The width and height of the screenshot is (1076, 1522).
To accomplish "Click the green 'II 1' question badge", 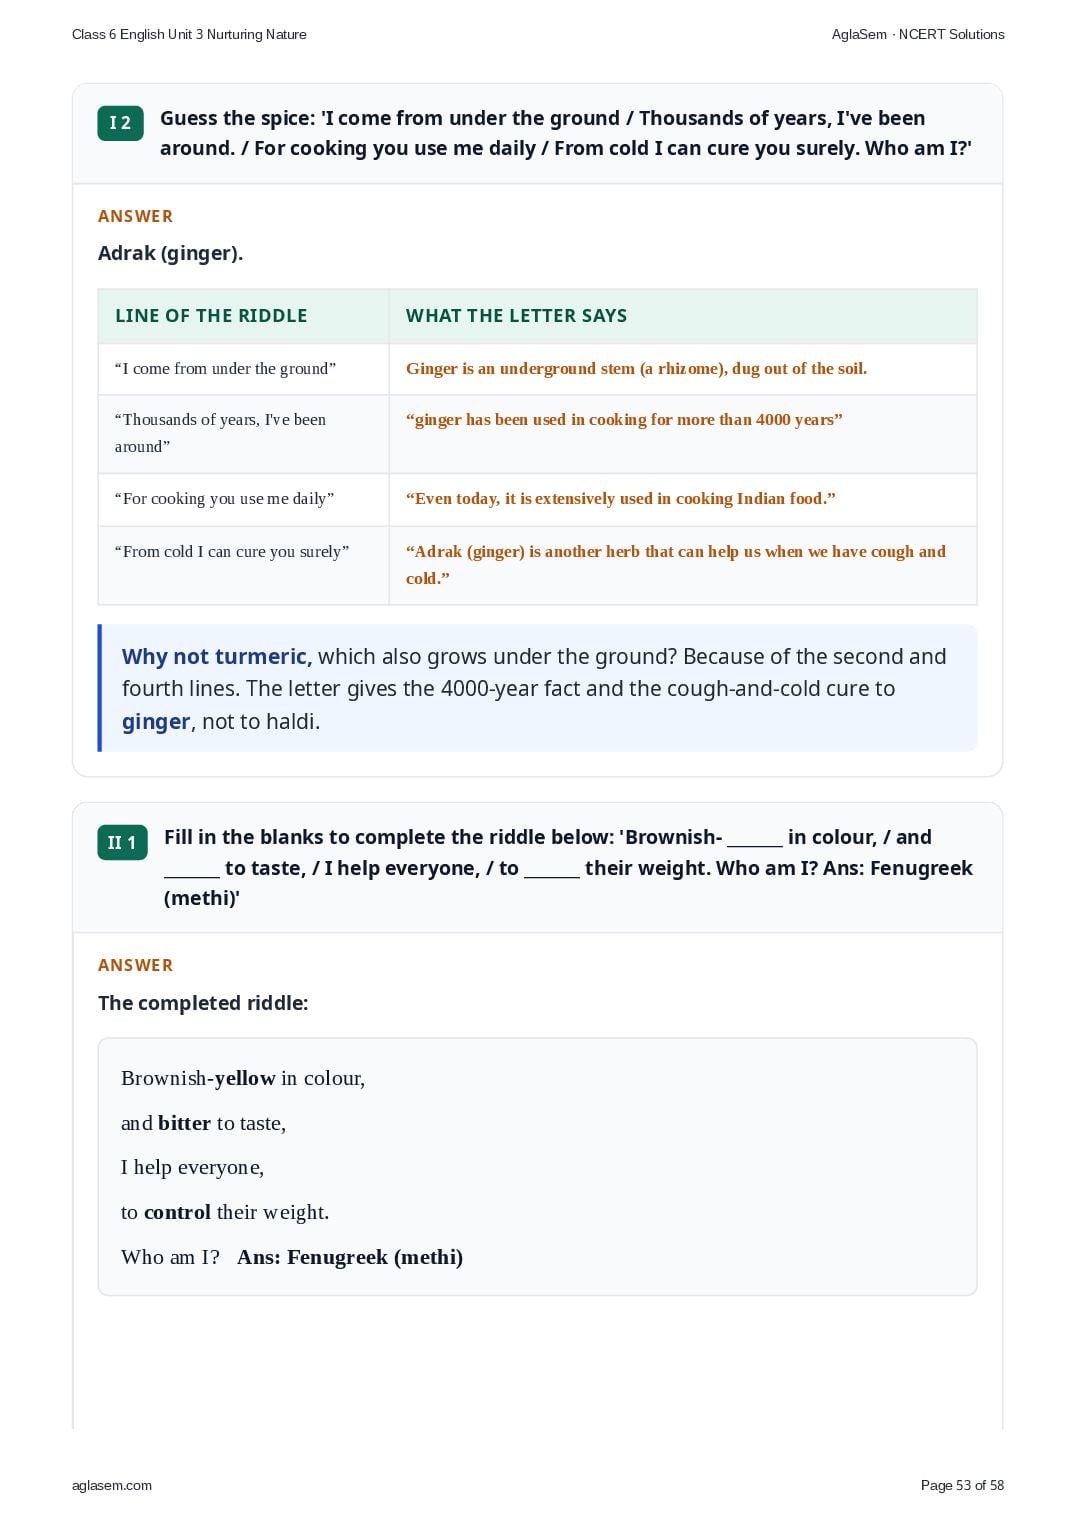I will pyautogui.click(x=122, y=842).
